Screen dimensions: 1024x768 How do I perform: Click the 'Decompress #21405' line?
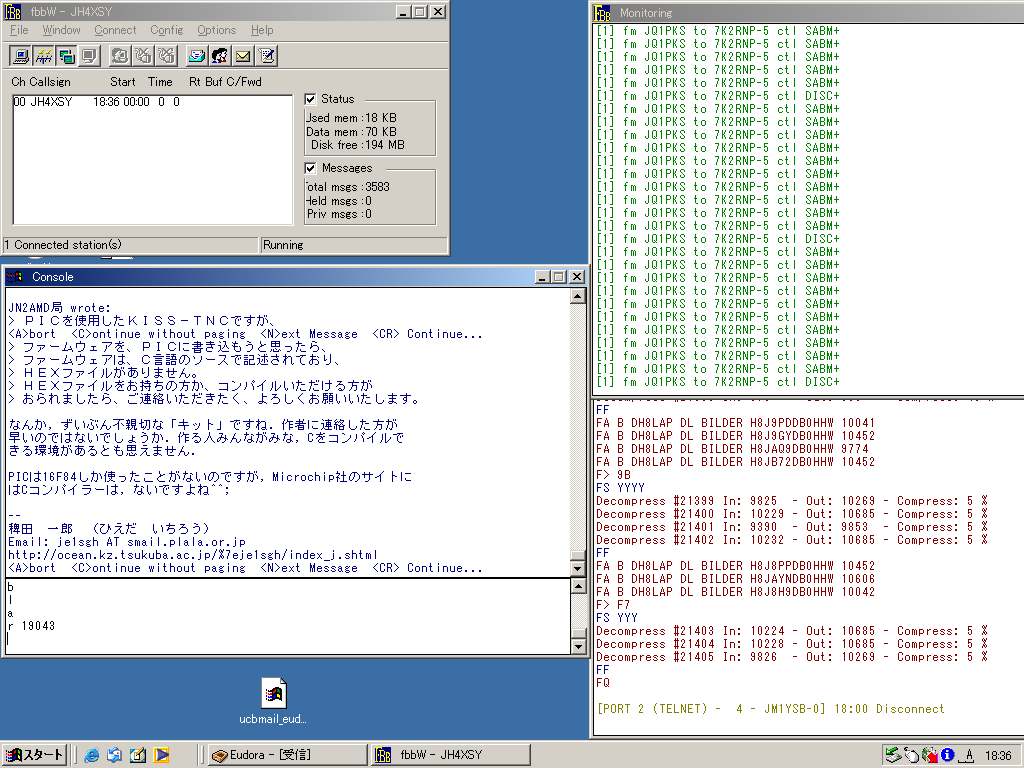pyautogui.click(x=792, y=657)
